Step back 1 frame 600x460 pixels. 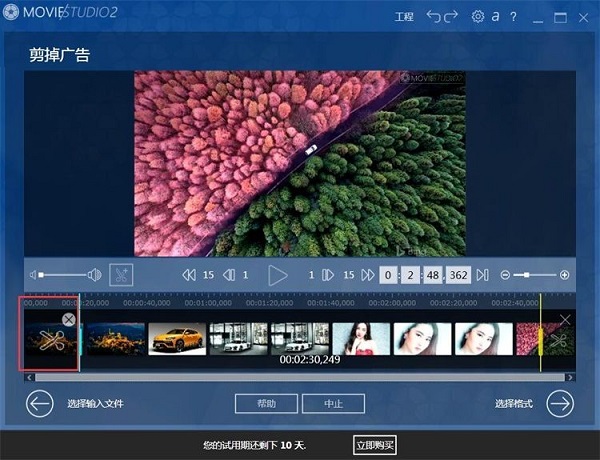click(229, 275)
